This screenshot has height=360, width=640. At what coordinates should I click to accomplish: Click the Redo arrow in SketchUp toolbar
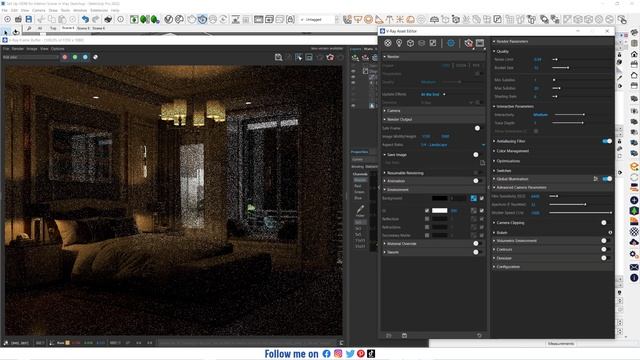[96, 19]
